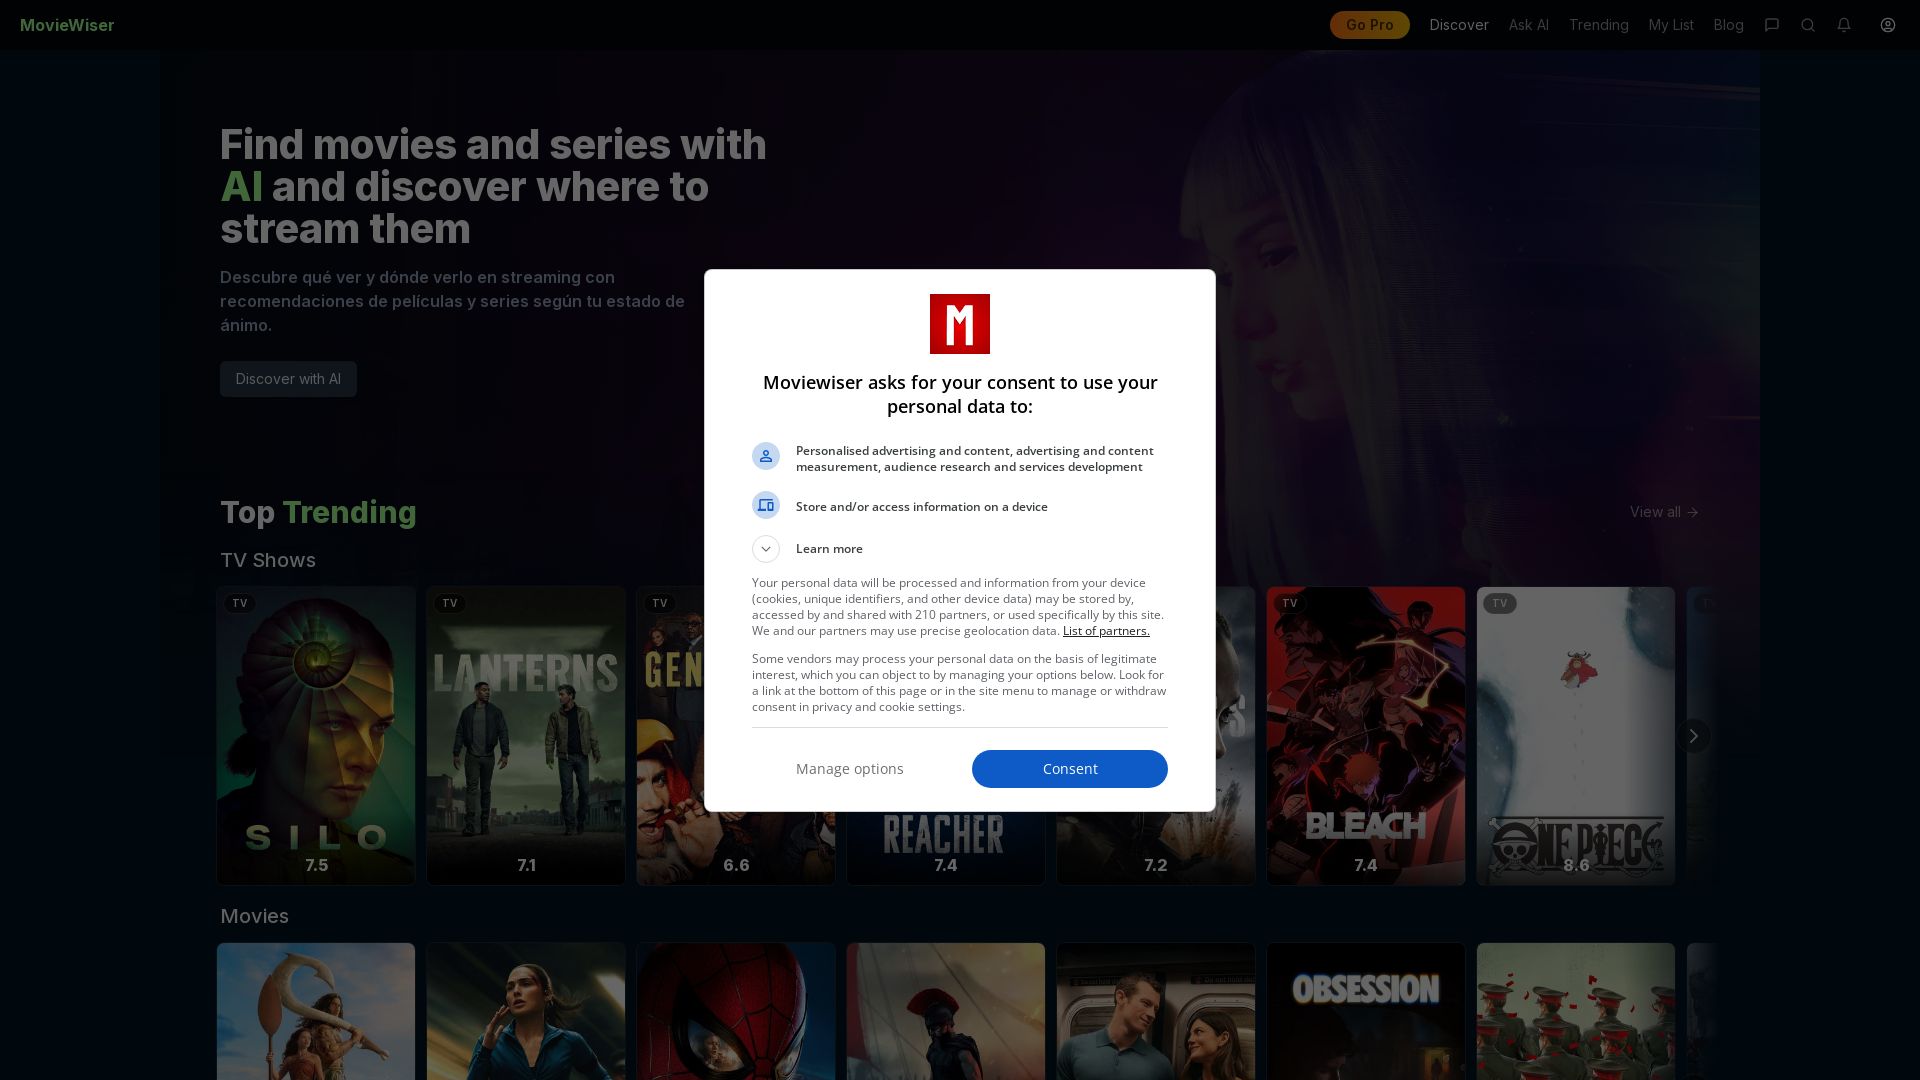Click the Movies section heading
This screenshot has width=1920, height=1080.
click(254, 916)
